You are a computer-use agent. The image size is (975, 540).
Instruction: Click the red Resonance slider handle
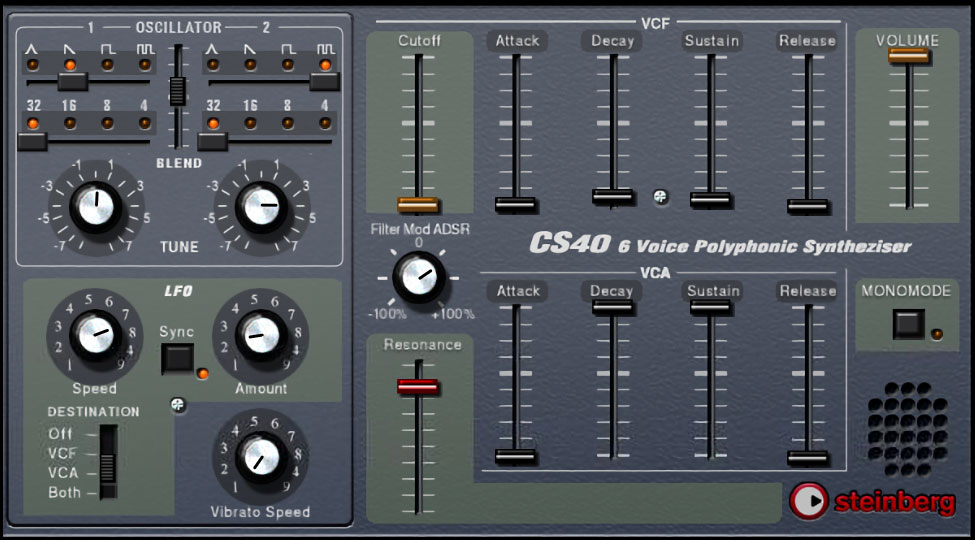(x=418, y=387)
